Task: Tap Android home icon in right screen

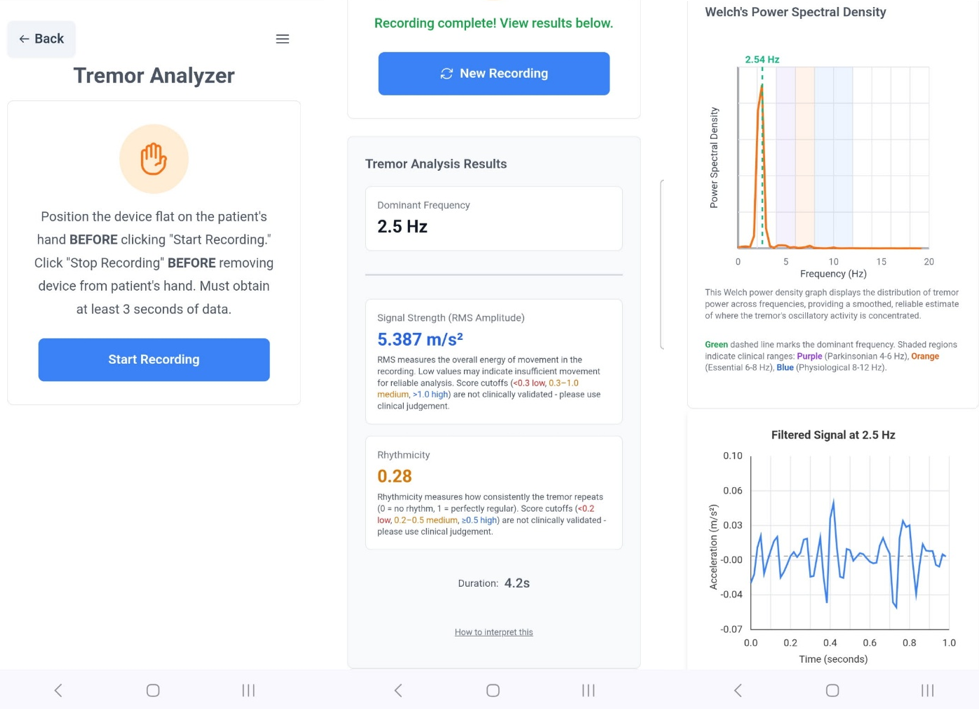Action: coord(832,690)
